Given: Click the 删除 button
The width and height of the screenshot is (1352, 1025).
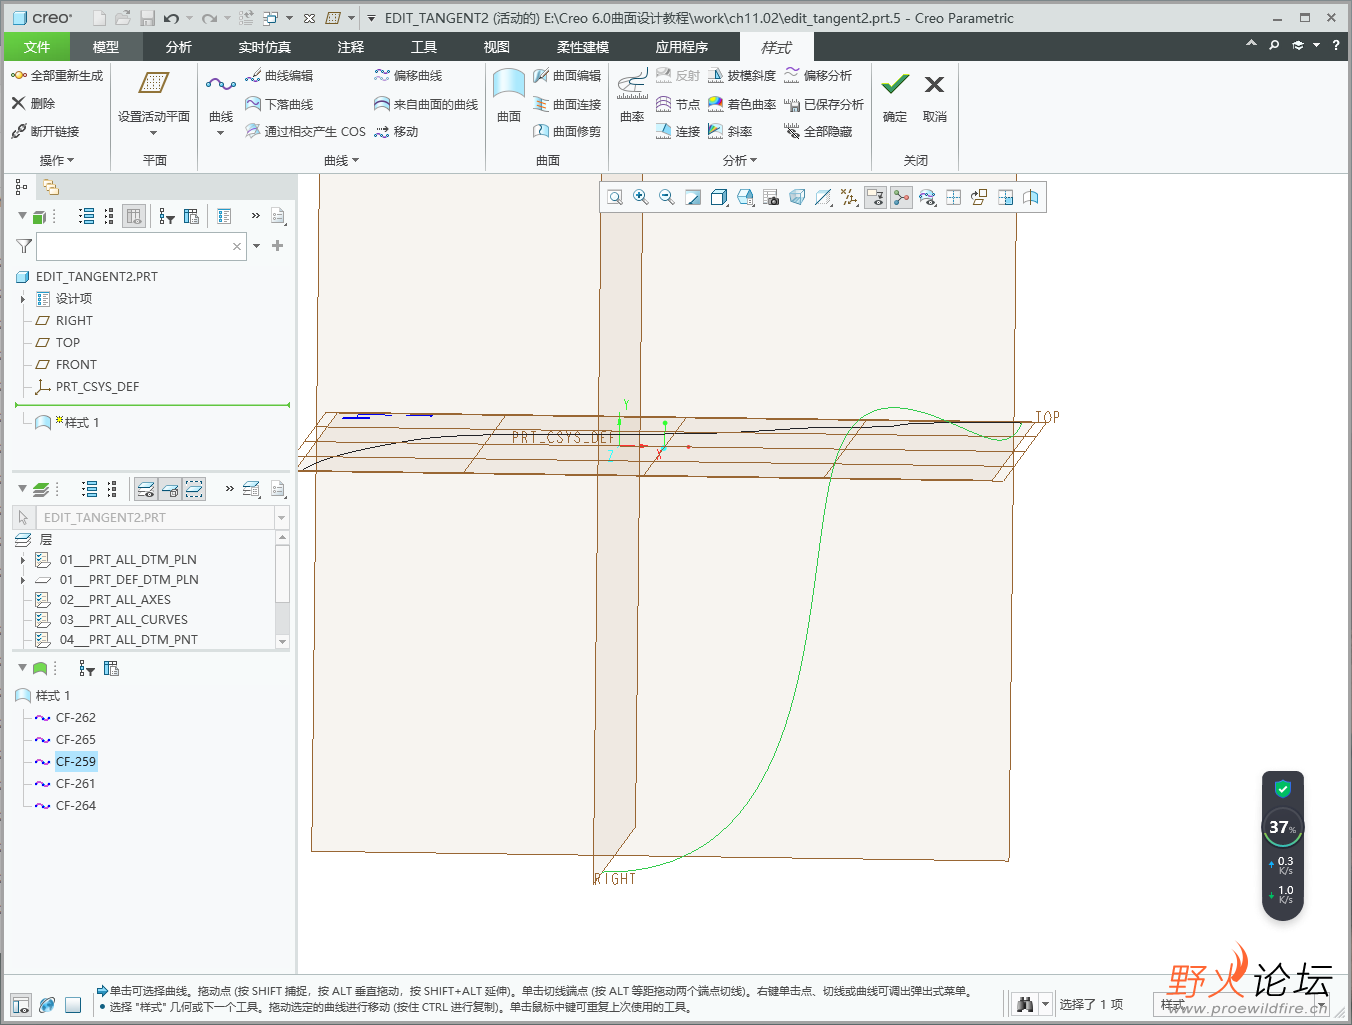Looking at the screenshot, I should (x=33, y=104).
